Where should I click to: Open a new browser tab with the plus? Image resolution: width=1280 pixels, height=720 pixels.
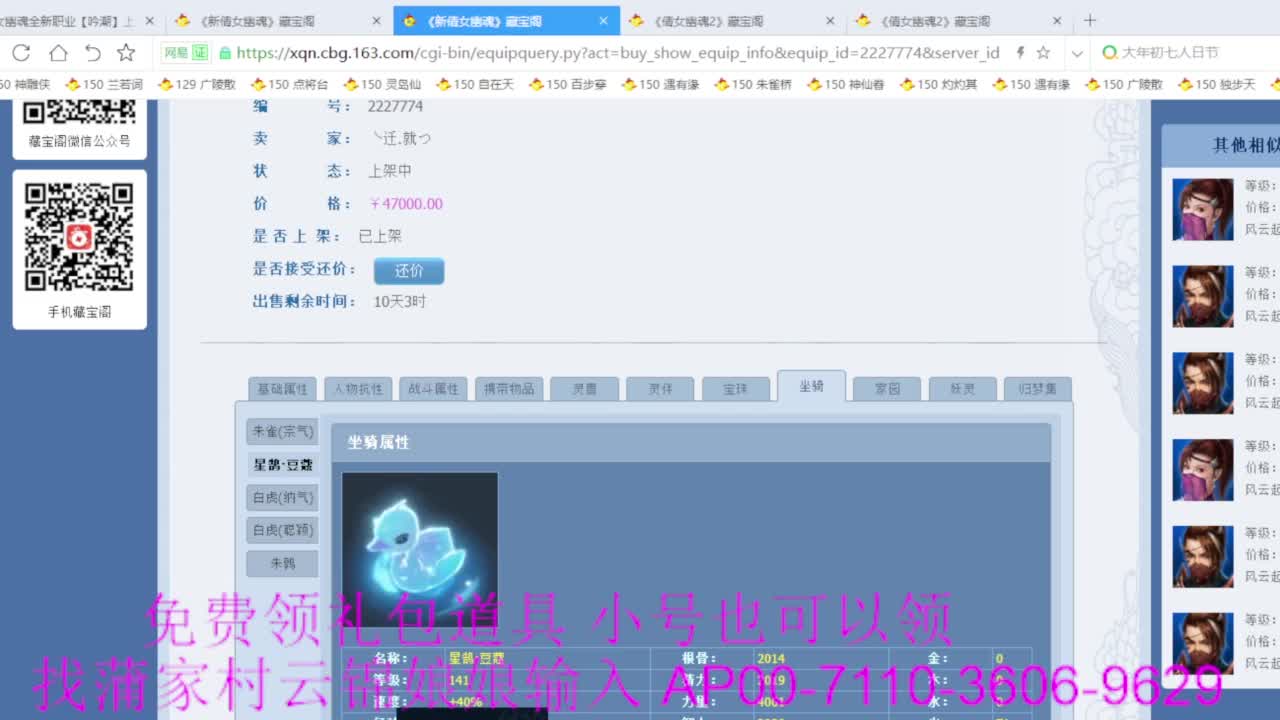tap(1090, 19)
